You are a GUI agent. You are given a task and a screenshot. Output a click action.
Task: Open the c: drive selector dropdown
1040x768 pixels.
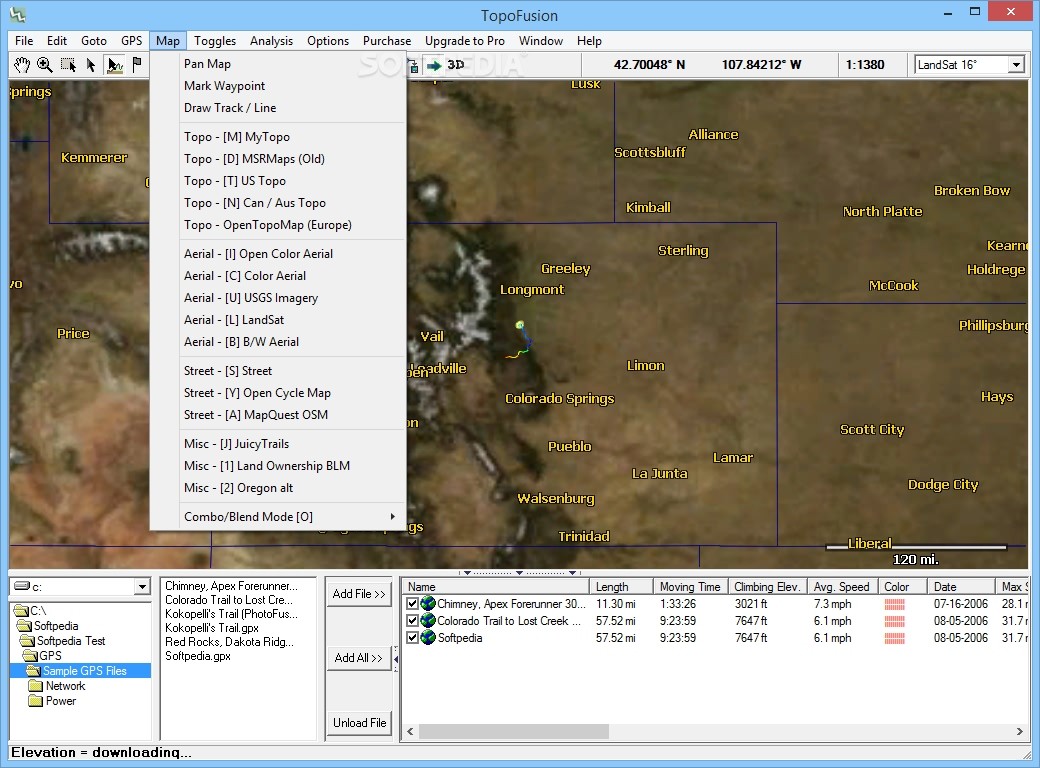click(x=142, y=587)
